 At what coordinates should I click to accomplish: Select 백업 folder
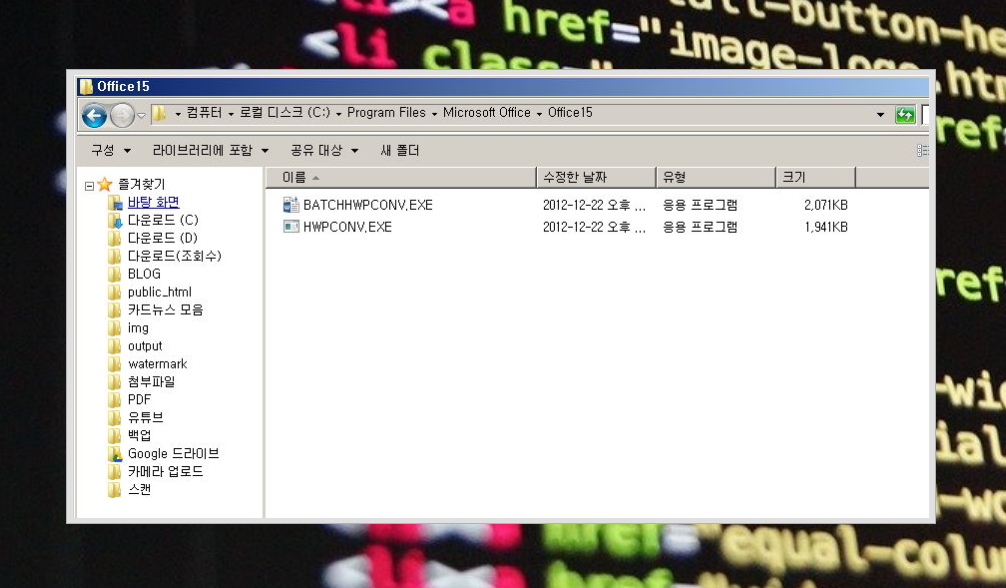pos(139,435)
